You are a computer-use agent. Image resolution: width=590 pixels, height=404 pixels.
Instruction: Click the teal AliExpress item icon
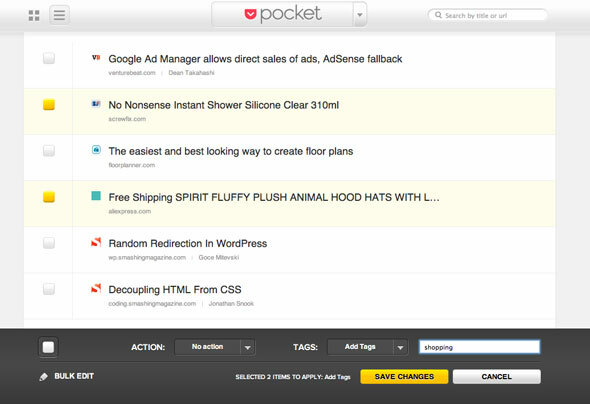tap(96, 196)
